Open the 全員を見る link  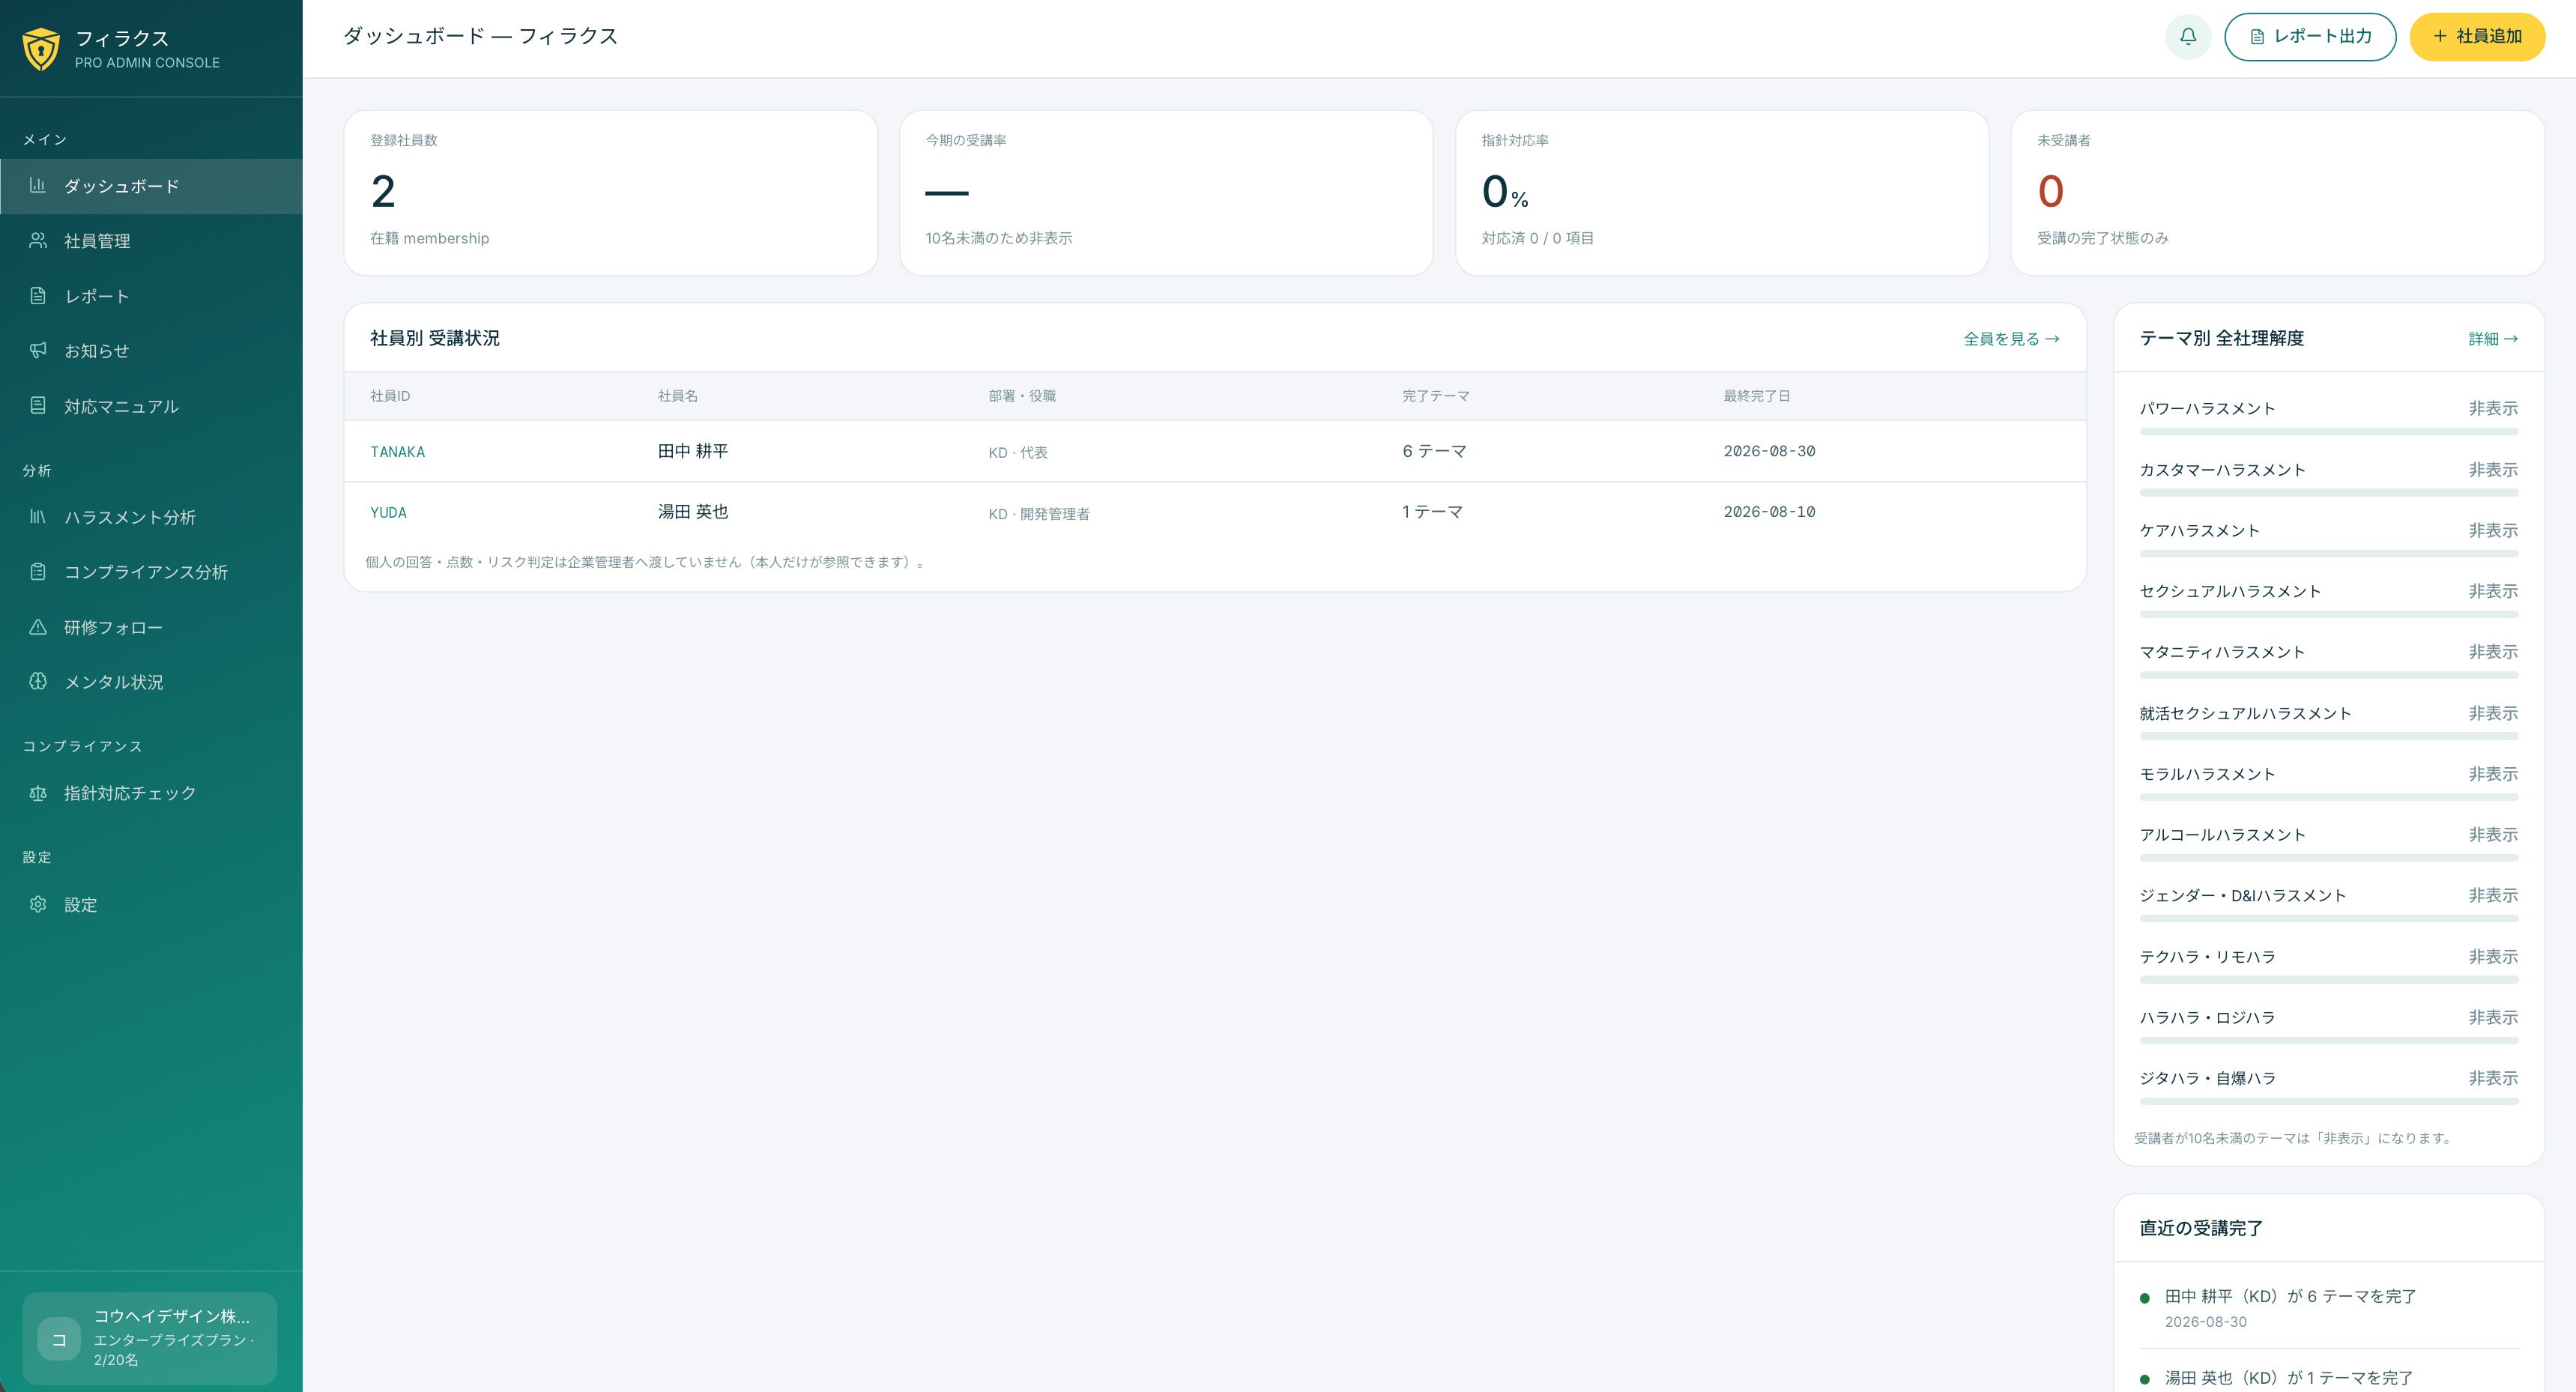(2011, 339)
